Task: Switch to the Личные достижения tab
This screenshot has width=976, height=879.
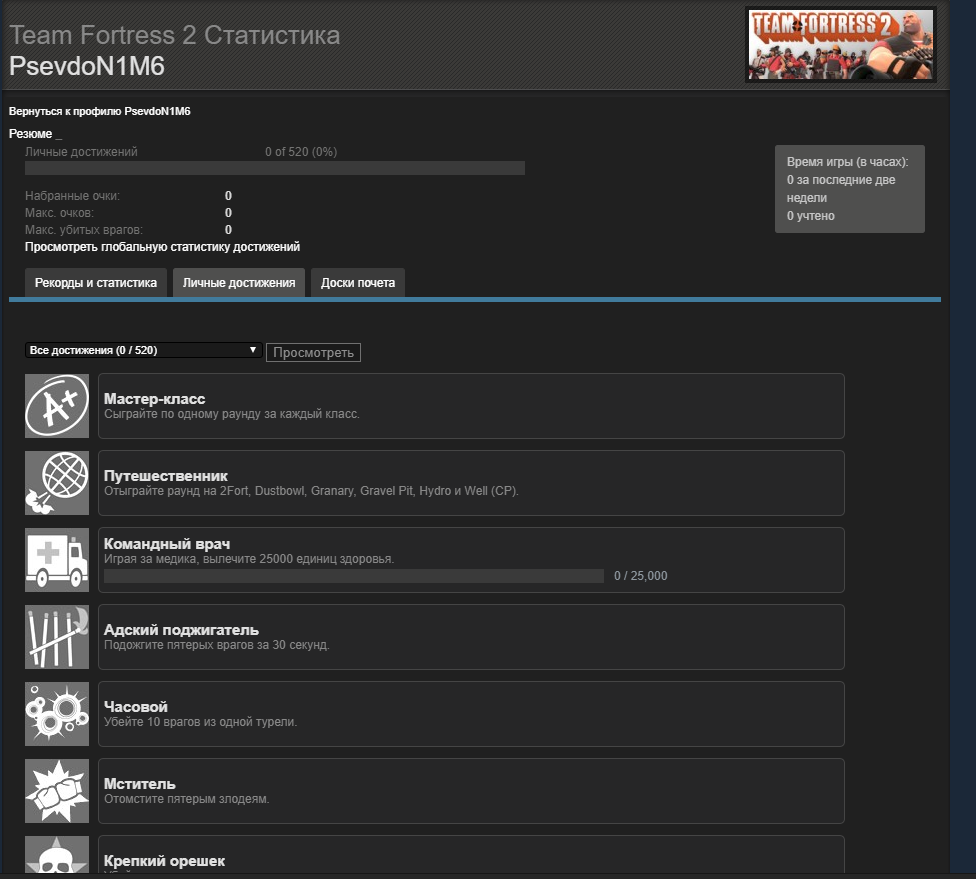Action: [239, 283]
